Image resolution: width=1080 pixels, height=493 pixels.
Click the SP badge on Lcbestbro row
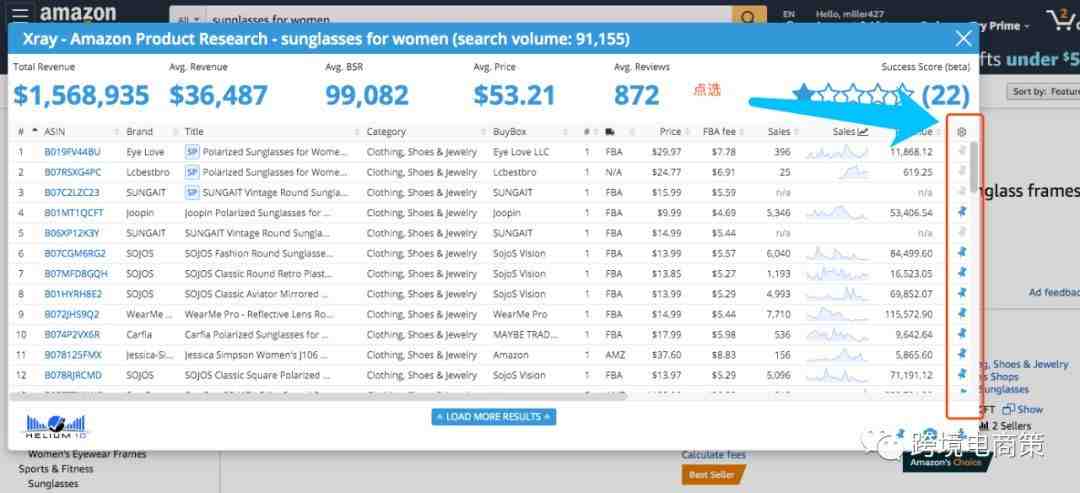192,172
